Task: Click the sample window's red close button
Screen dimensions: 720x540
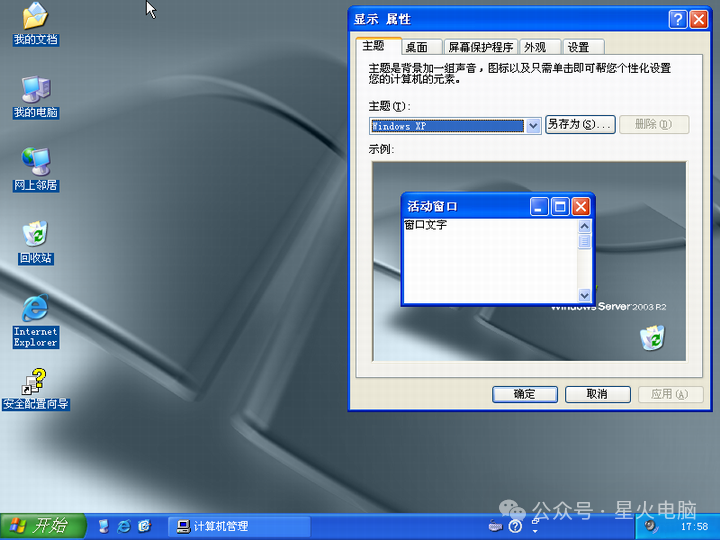Action: point(580,207)
